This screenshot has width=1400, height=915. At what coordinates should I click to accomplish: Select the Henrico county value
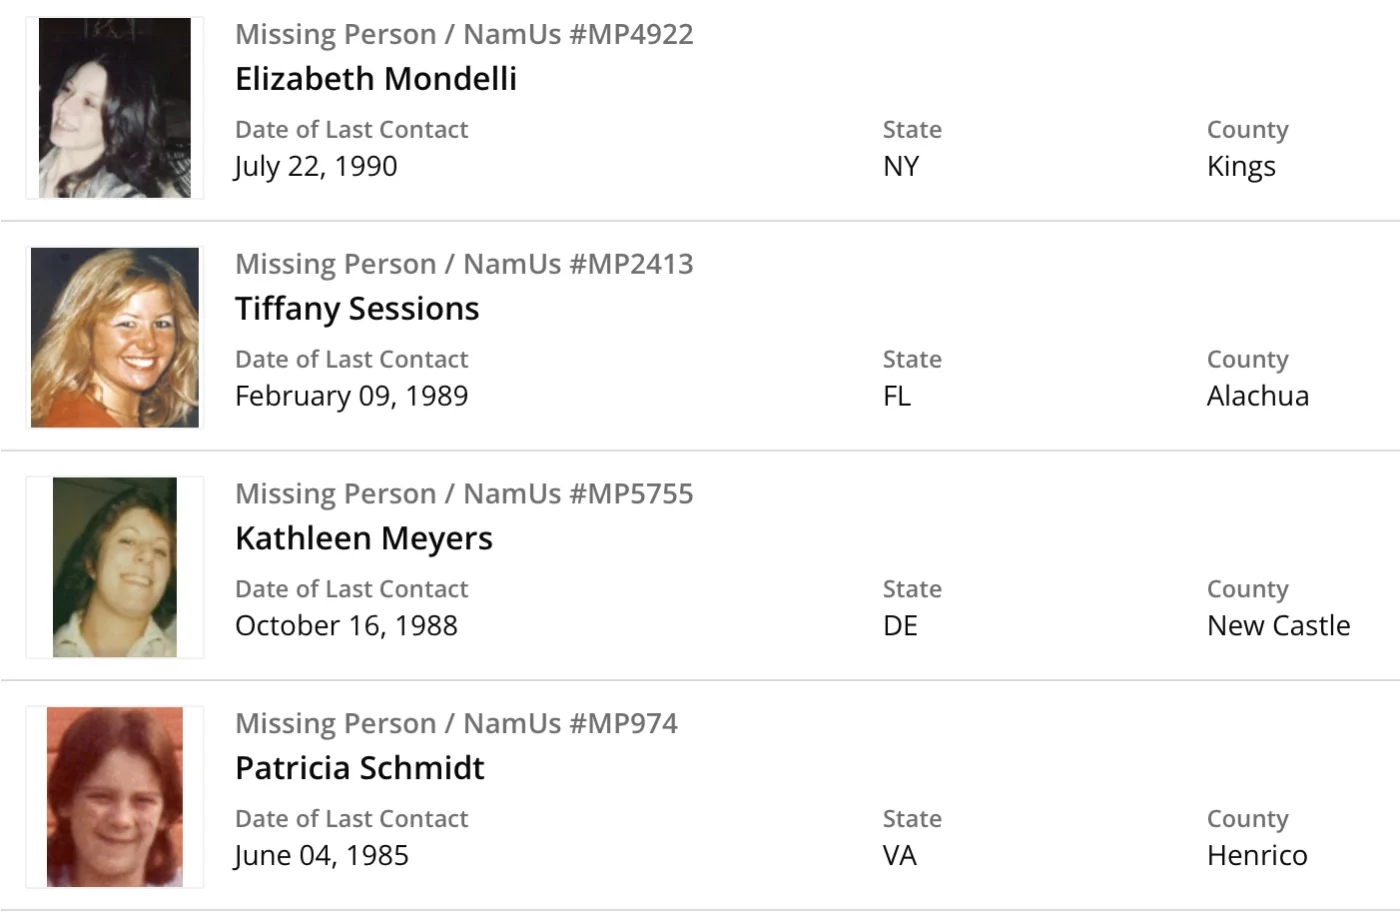(x=1257, y=856)
